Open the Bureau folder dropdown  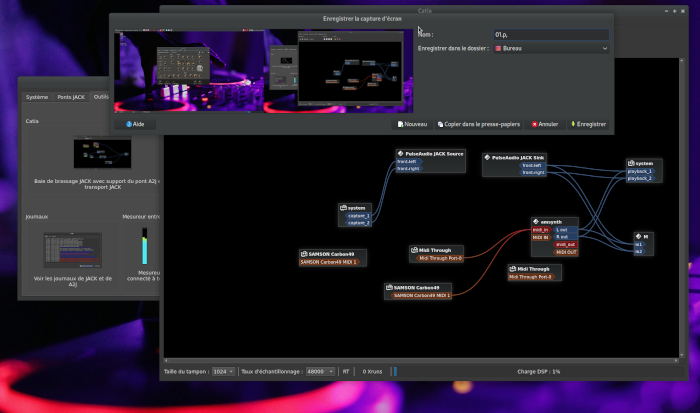(x=551, y=48)
